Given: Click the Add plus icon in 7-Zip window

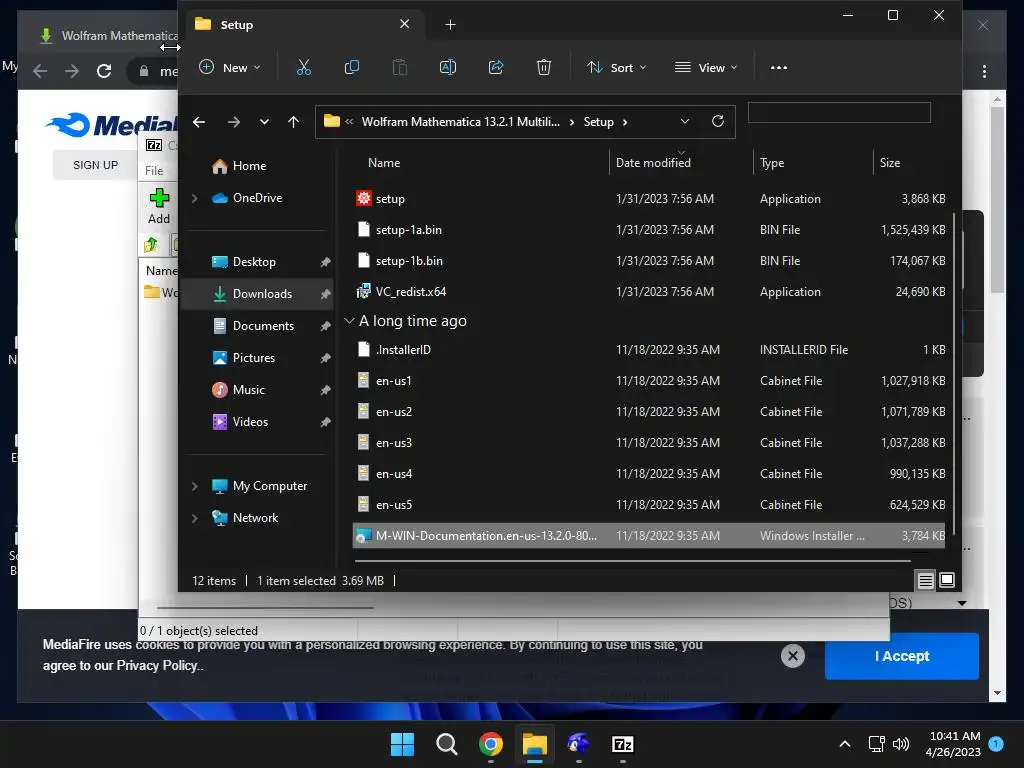Looking at the screenshot, I should (x=159, y=206).
